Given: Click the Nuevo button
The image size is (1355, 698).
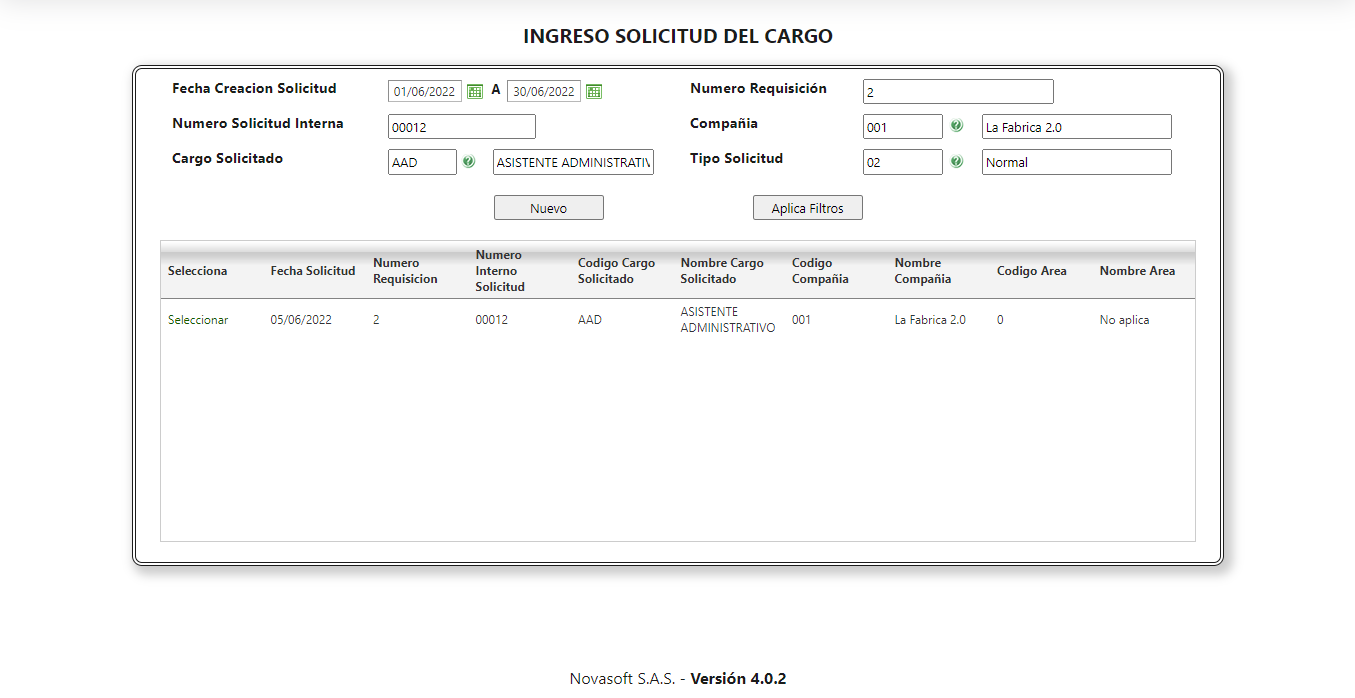Looking at the screenshot, I should [x=548, y=207].
